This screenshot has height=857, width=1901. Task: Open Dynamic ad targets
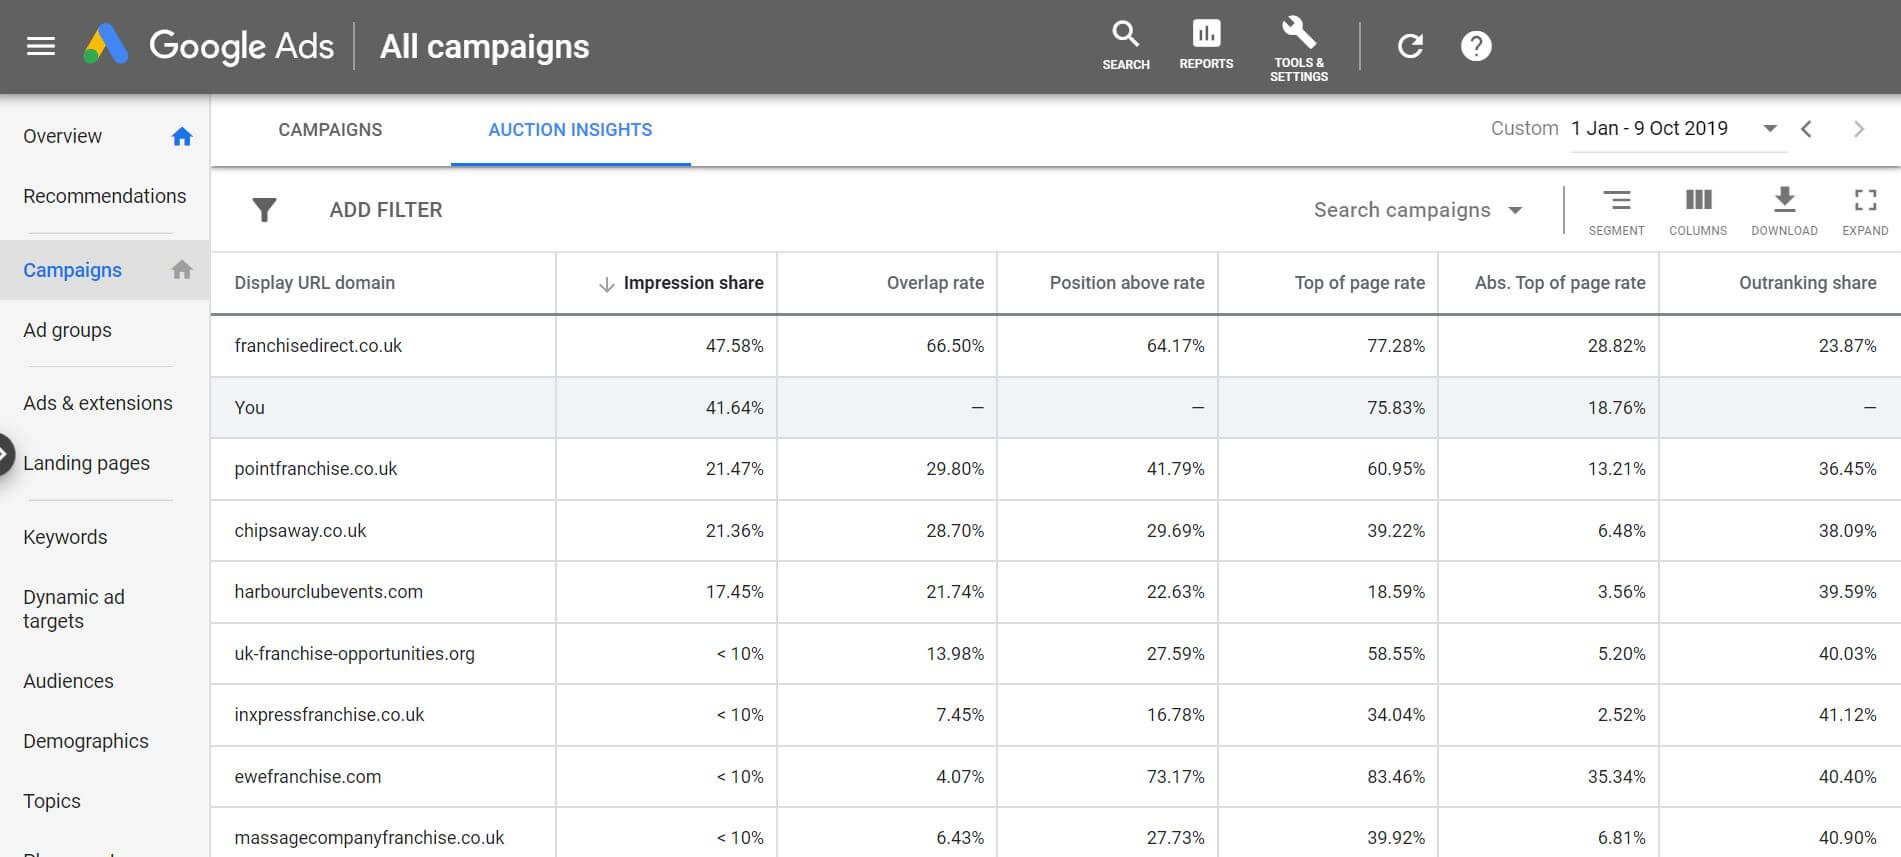click(74, 609)
